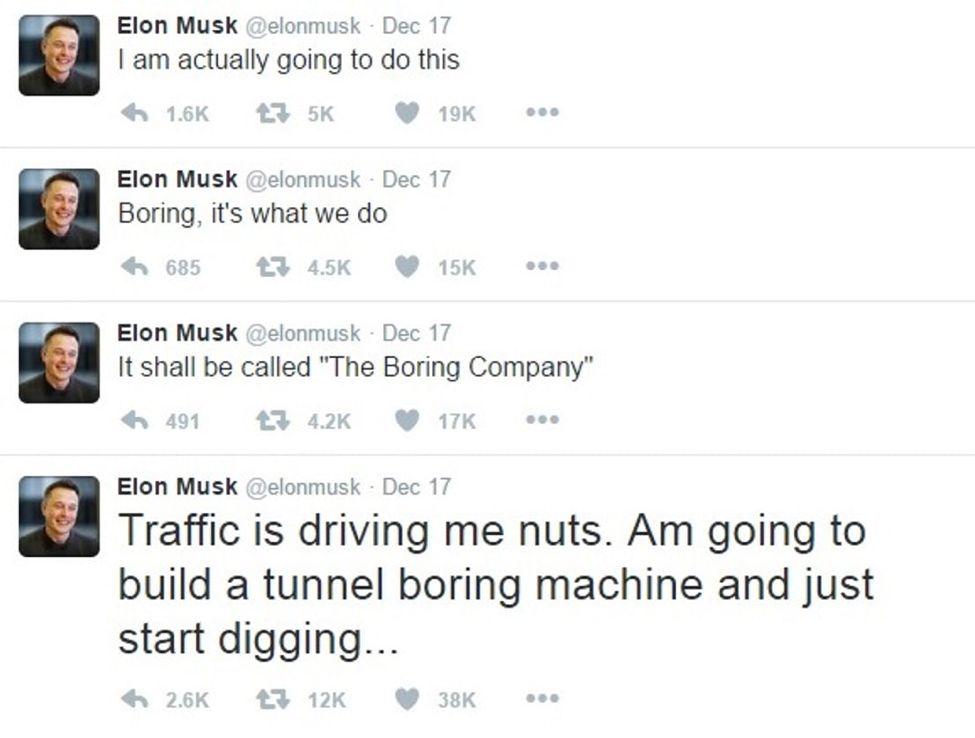Viewport: 975px width, 738px height.
Task: Retweet "The Boring Company" tweet
Action: 266,421
